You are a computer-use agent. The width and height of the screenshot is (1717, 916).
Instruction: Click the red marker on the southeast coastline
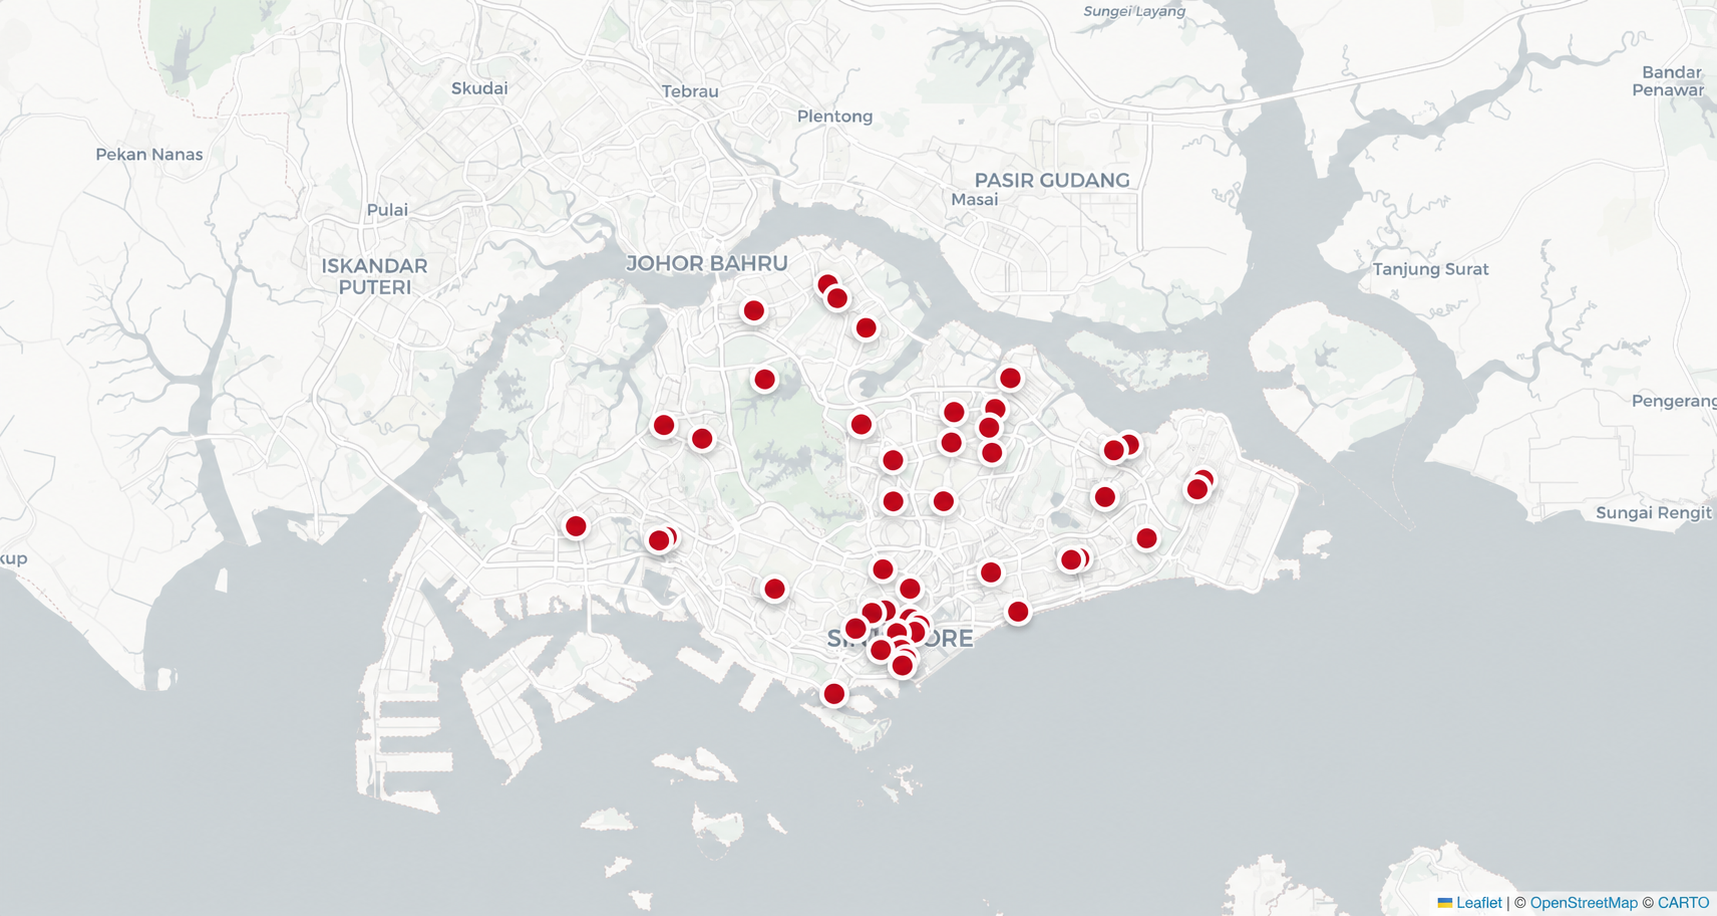pyautogui.click(x=1018, y=612)
